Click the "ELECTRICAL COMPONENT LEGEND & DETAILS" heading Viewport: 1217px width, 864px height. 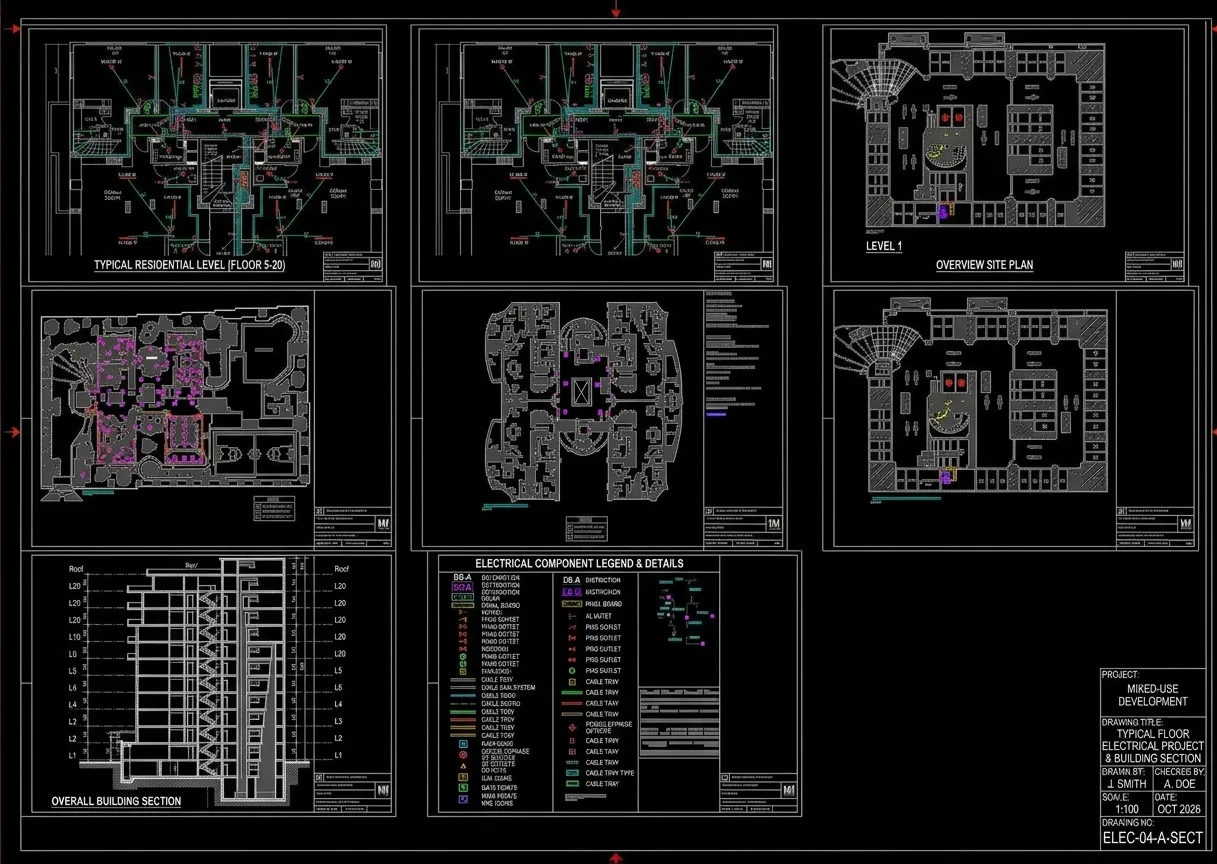579,563
